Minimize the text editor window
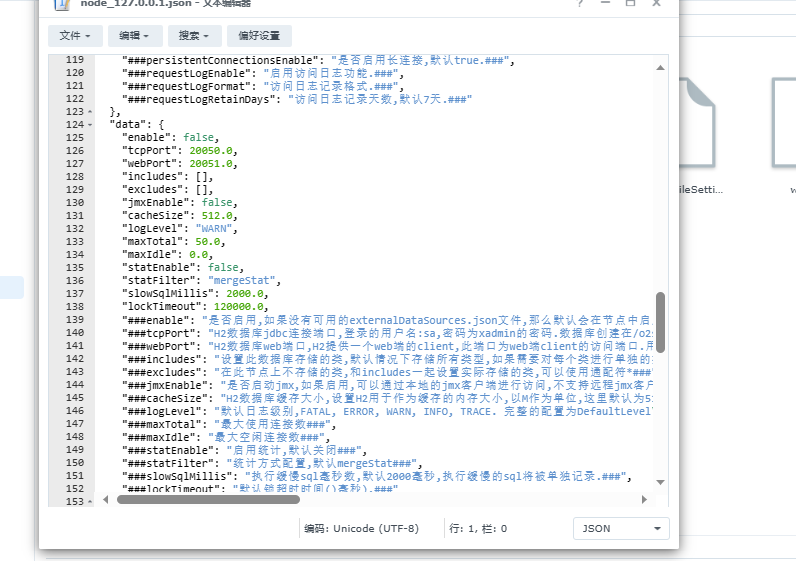Image resolution: width=796 pixels, height=561 pixels. [x=605, y=3]
